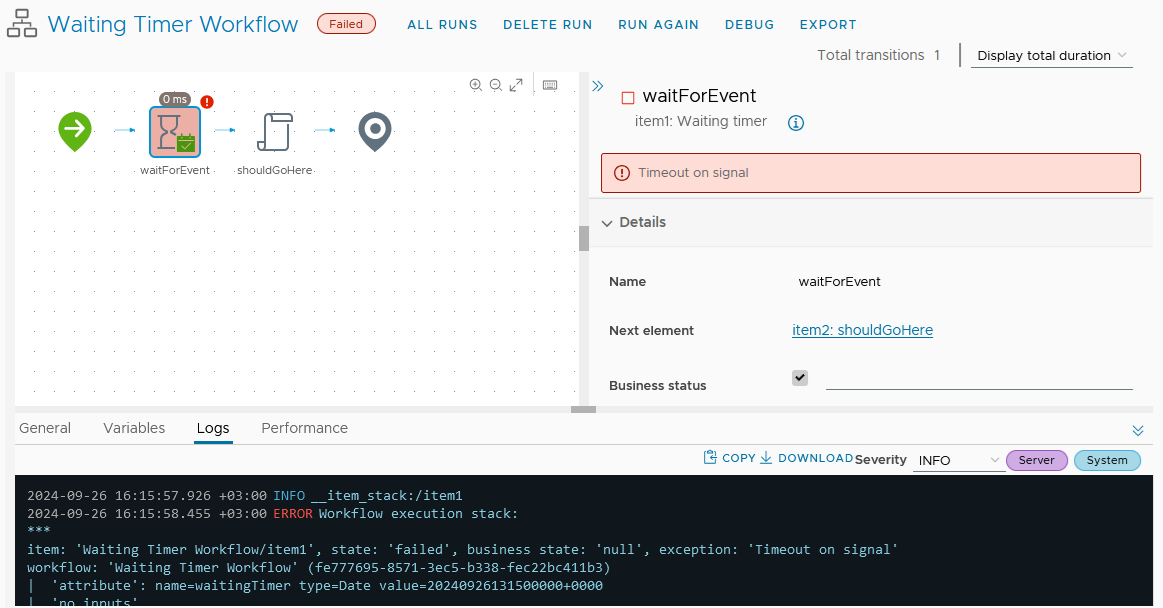Click the canvas vertical scrollbar handle
This screenshot has width=1163, height=608.
[584, 239]
